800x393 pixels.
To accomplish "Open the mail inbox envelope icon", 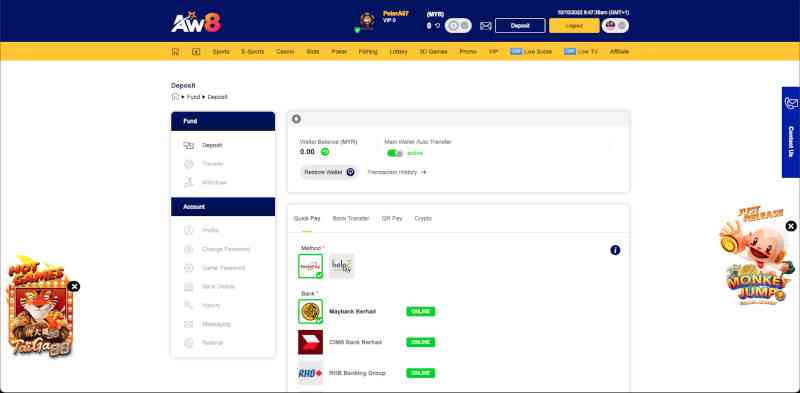I will coord(486,26).
